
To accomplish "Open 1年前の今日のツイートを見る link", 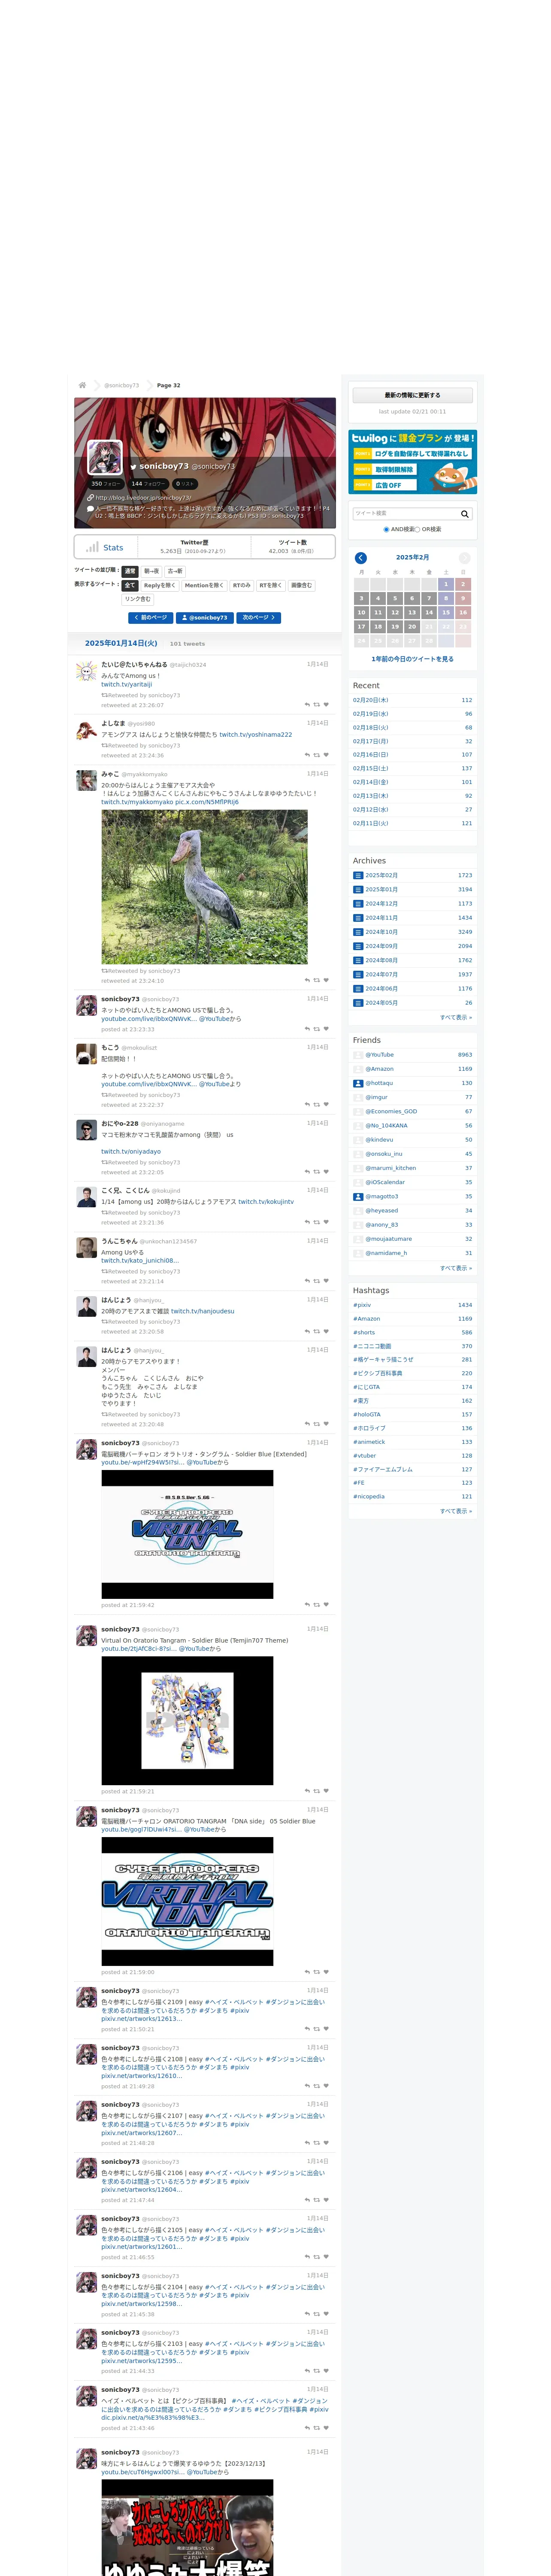I will point(412,659).
